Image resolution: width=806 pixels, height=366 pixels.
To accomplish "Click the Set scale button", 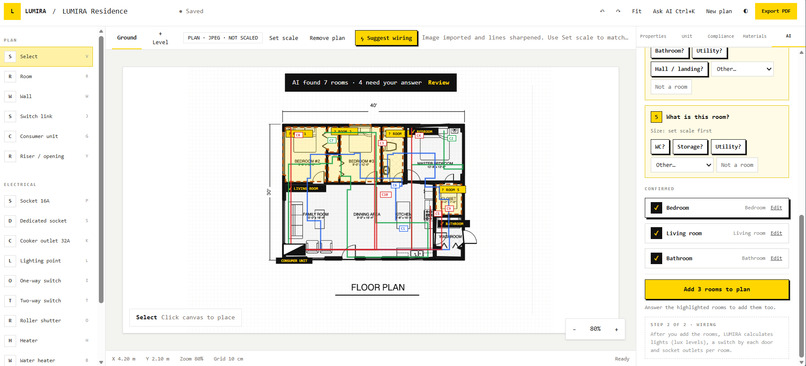I will tap(284, 38).
